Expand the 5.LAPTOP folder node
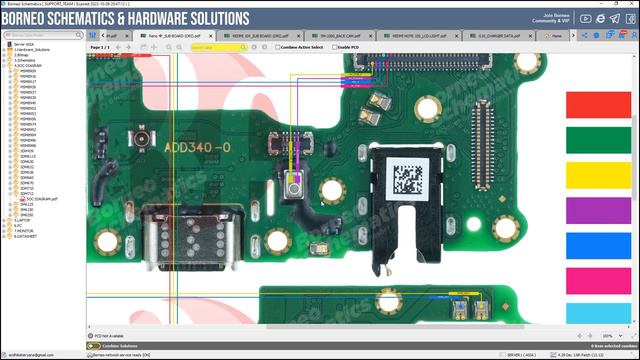640x360 pixels. pos(4,220)
